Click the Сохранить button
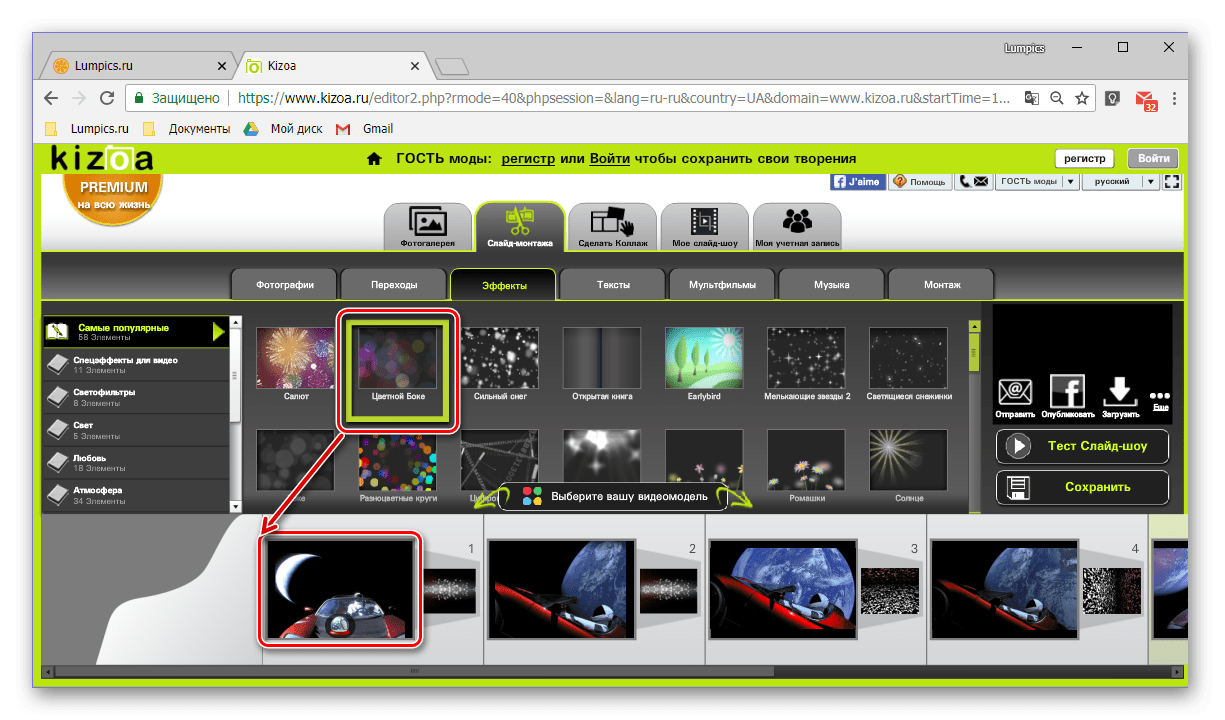1225x720 pixels. [1082, 487]
